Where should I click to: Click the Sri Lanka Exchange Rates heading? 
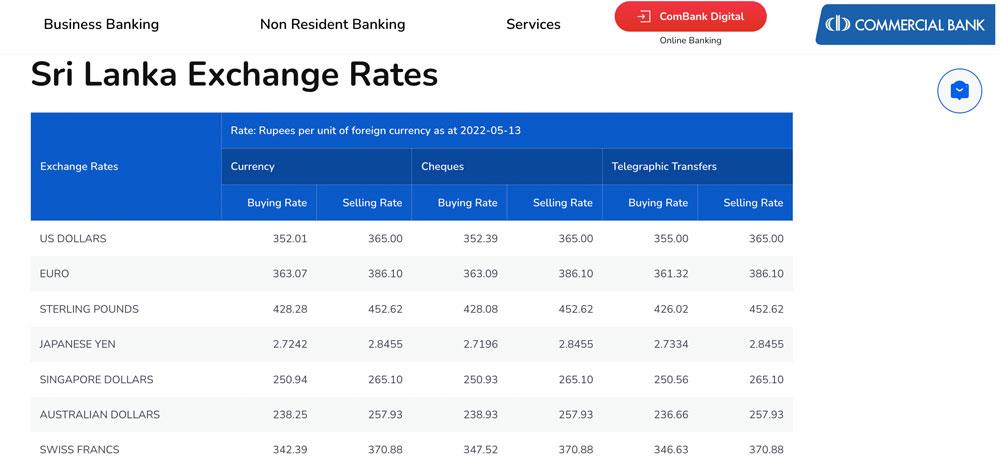click(235, 75)
